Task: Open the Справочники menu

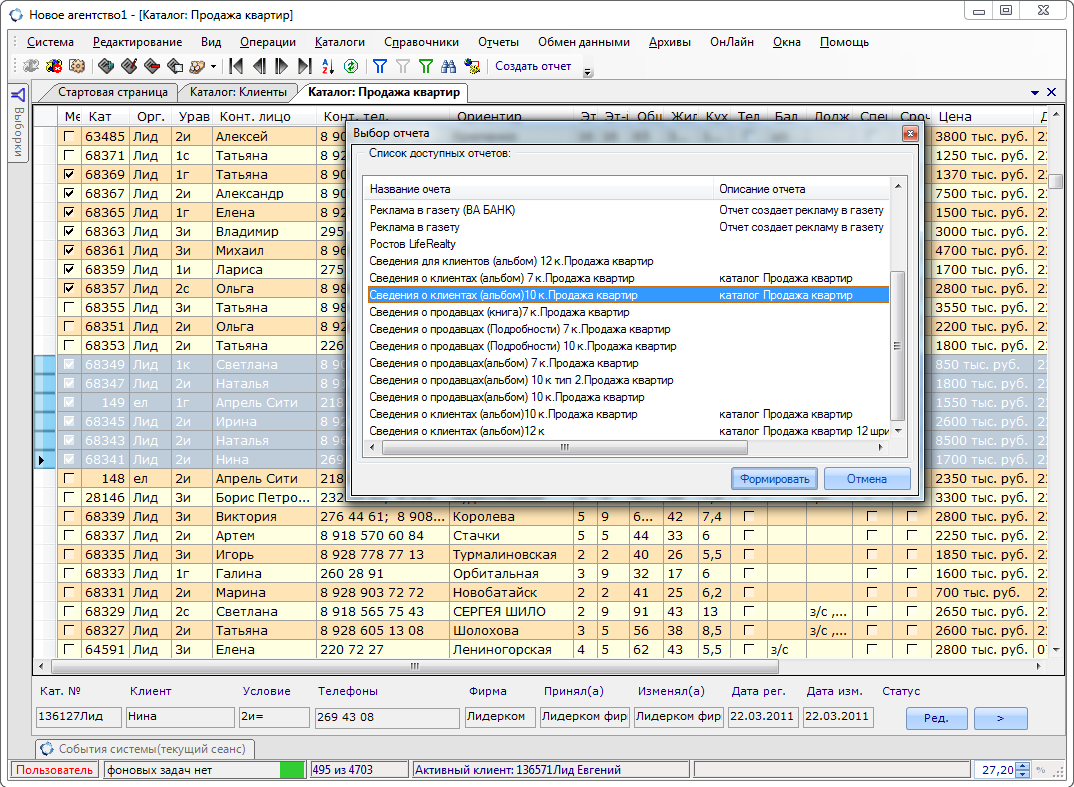Action: click(421, 42)
